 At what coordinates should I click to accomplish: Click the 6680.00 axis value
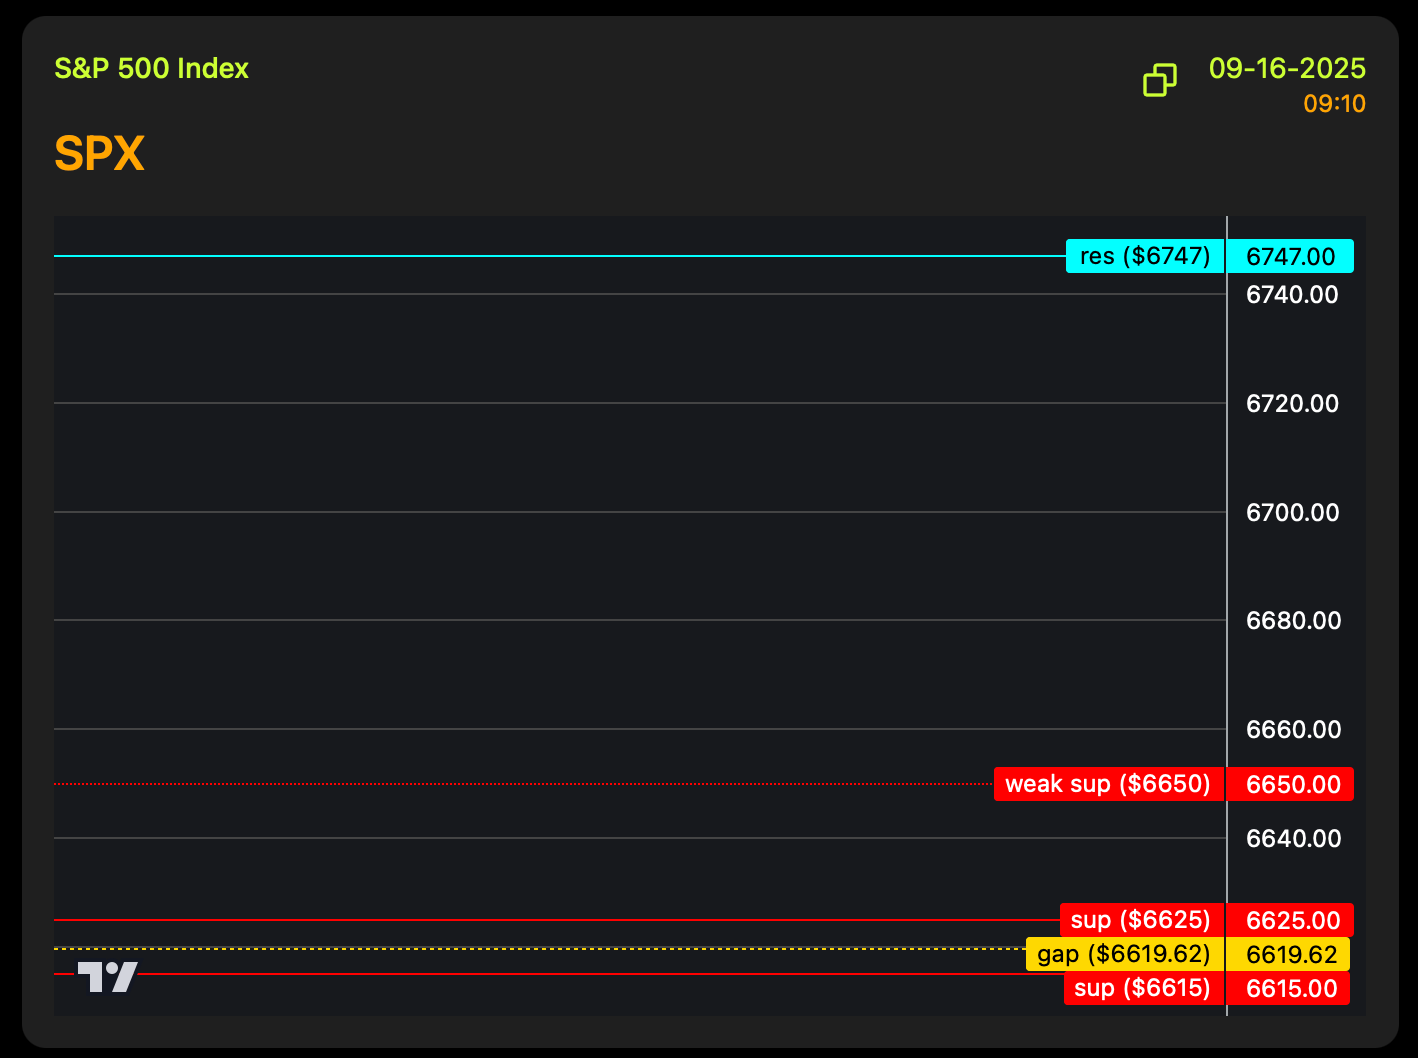pos(1293,620)
